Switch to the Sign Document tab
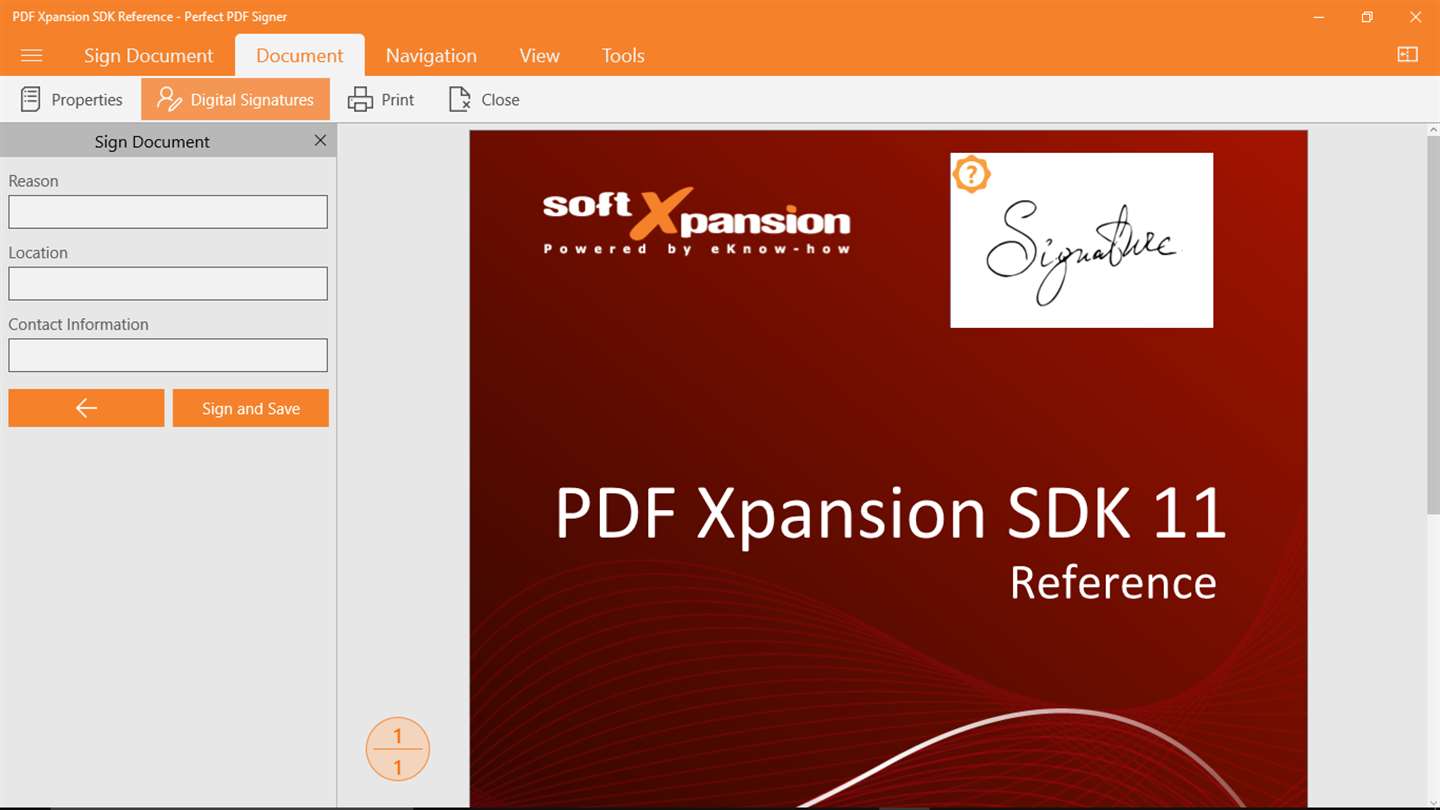The height and width of the screenshot is (810, 1440). coord(148,56)
